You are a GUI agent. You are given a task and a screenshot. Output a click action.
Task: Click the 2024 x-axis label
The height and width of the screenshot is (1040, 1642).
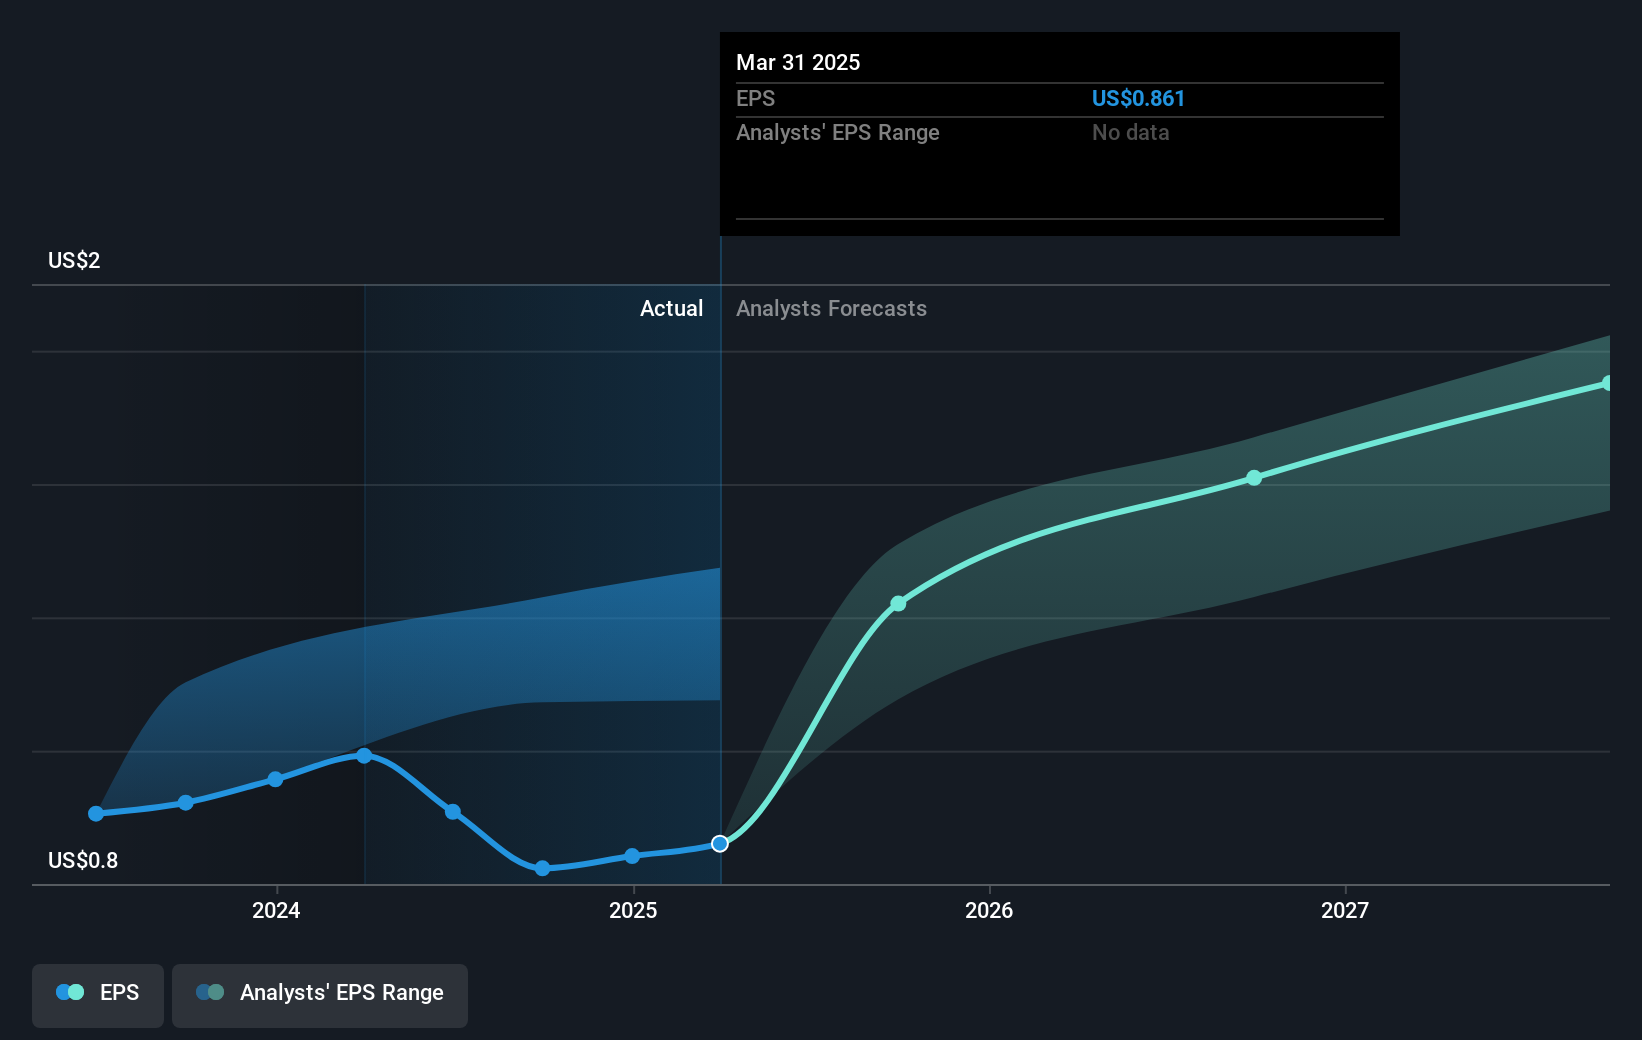276,910
